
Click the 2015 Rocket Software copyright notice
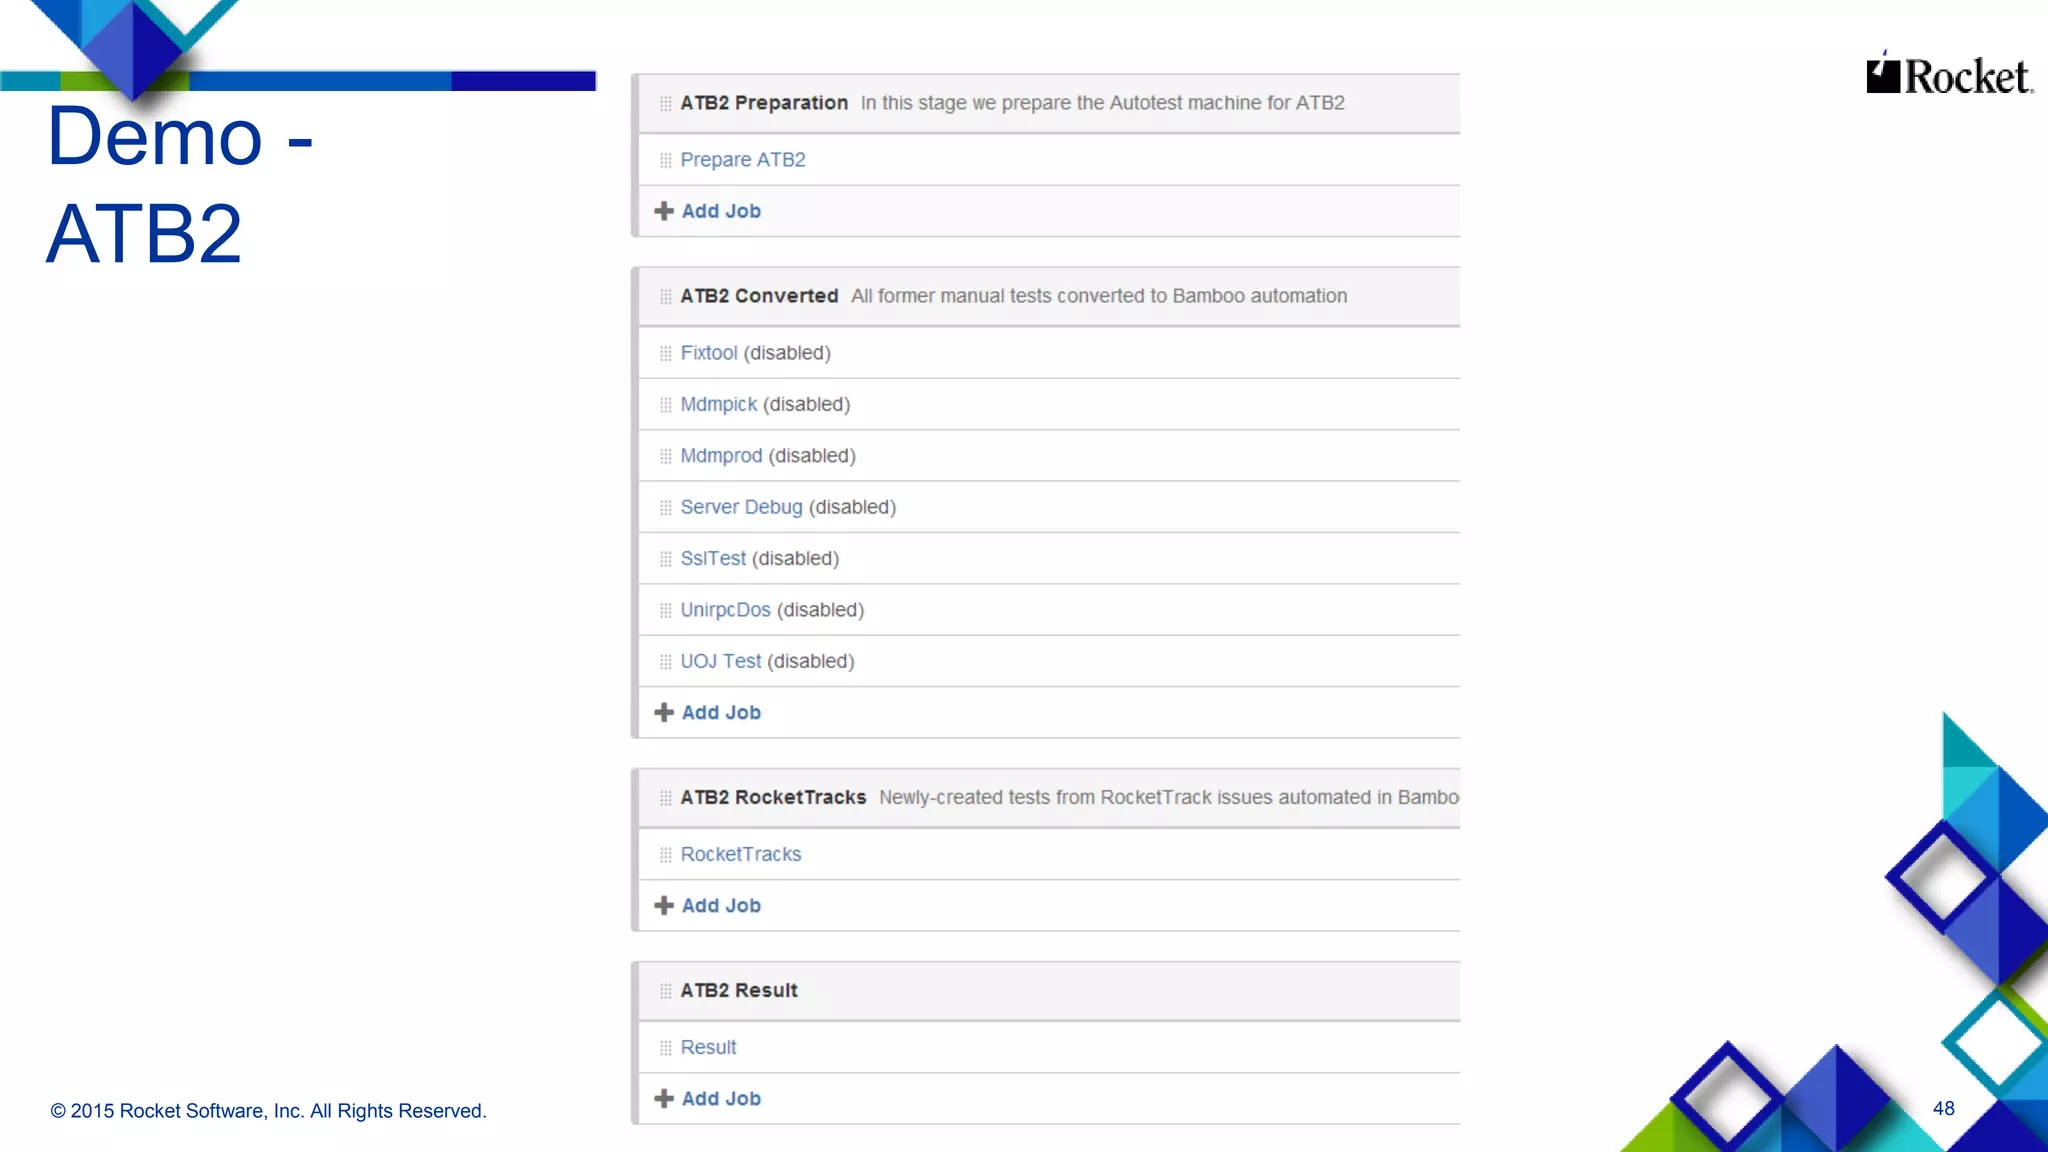(268, 1111)
